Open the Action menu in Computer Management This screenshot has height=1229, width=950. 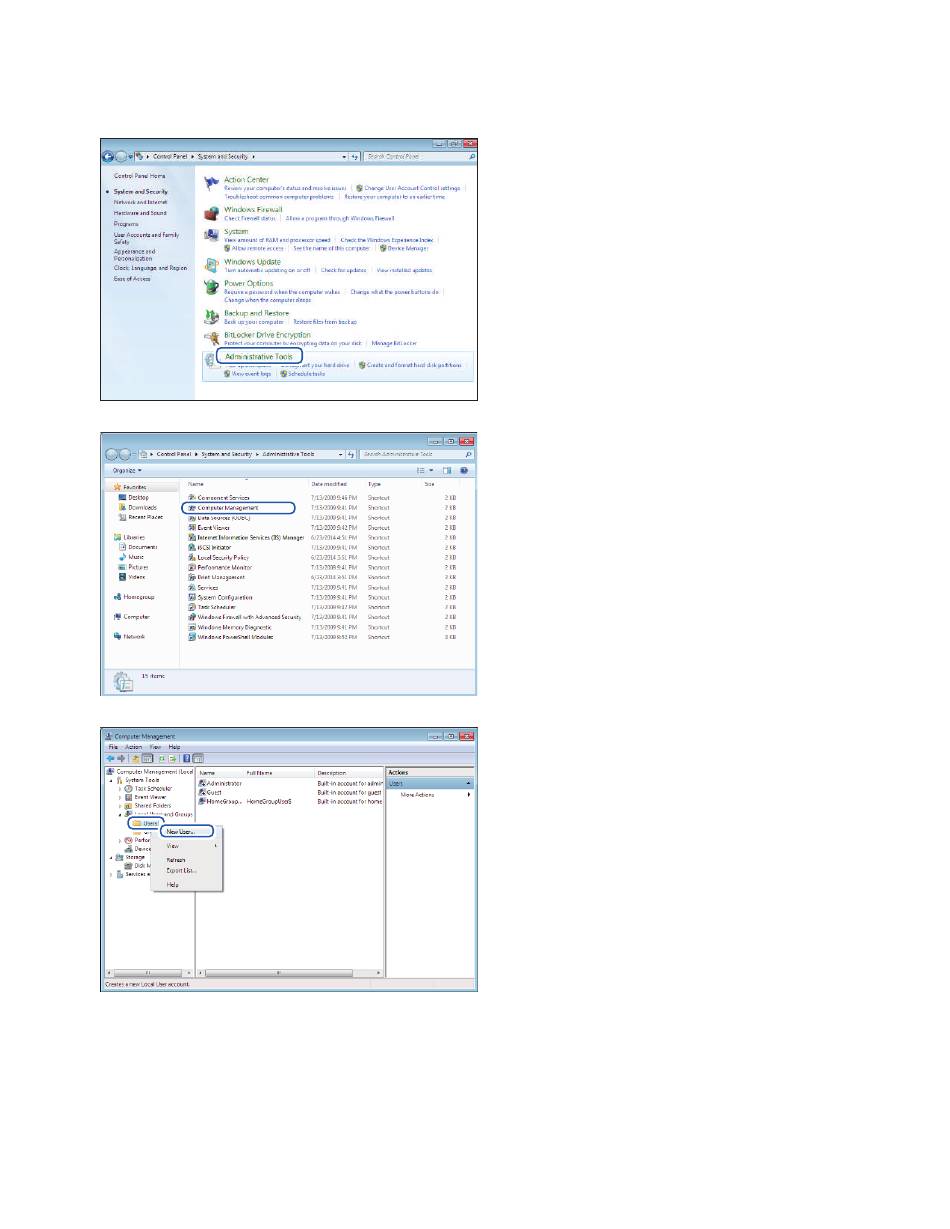(x=134, y=747)
